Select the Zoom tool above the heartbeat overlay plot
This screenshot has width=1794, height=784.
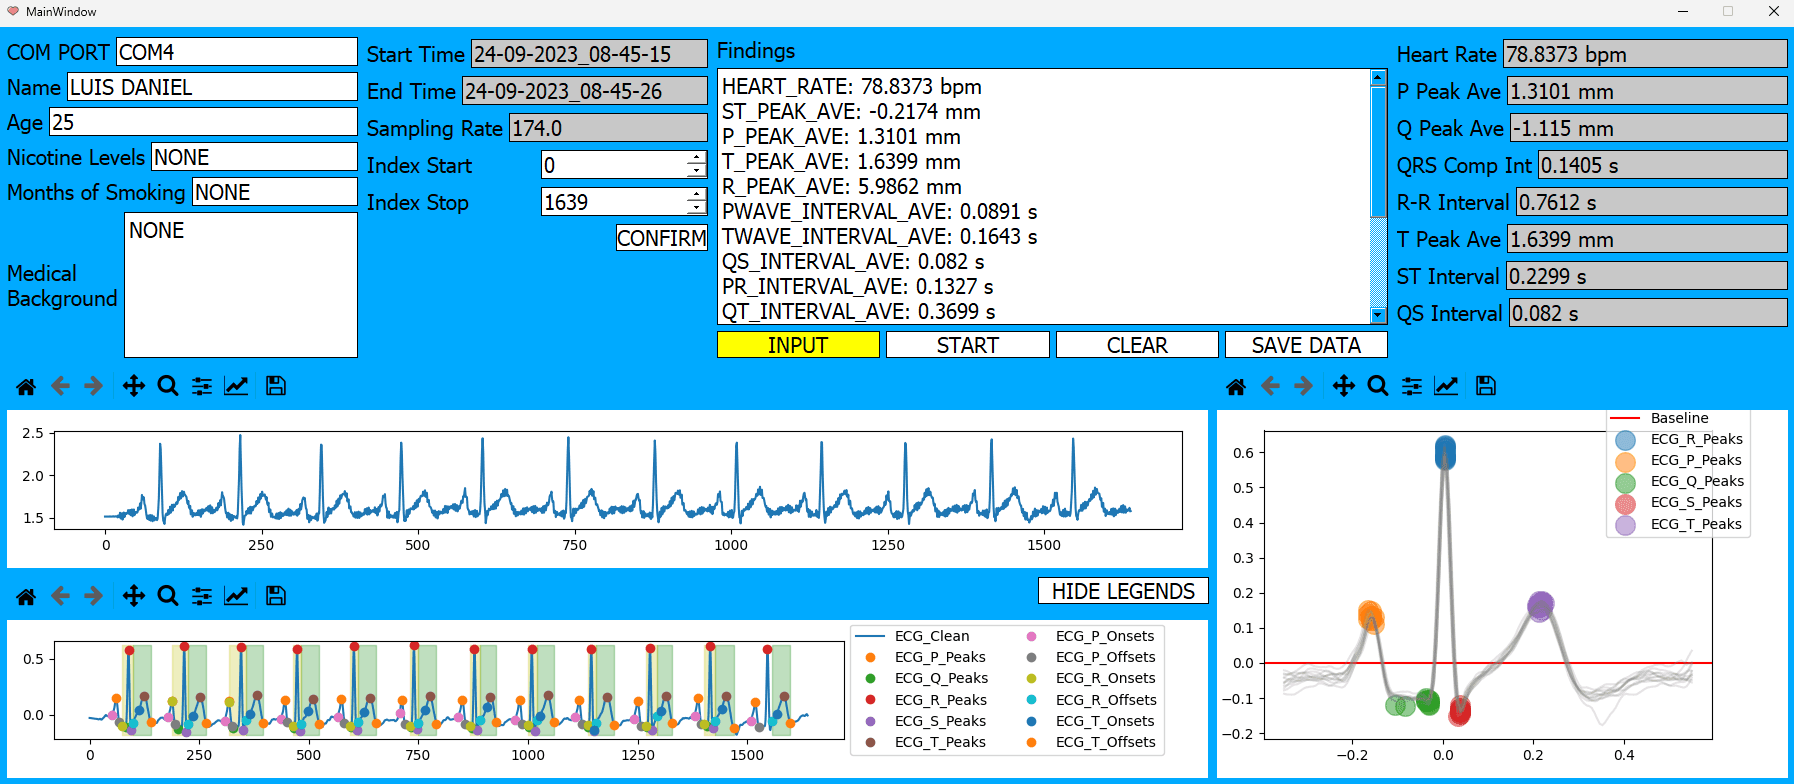click(x=1378, y=386)
